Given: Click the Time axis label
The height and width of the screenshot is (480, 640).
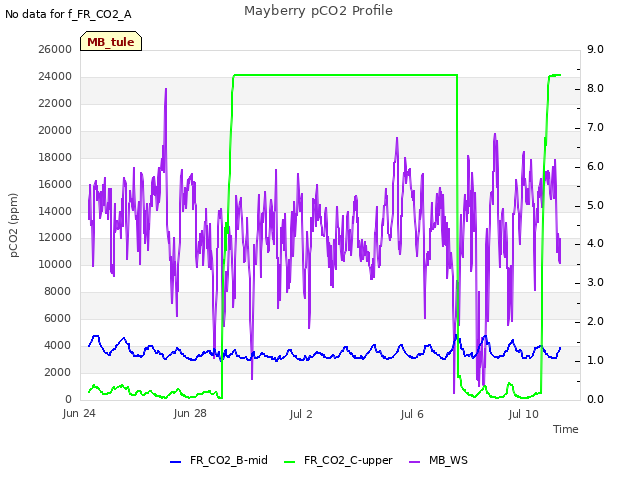Looking at the screenshot, I should [x=566, y=429].
